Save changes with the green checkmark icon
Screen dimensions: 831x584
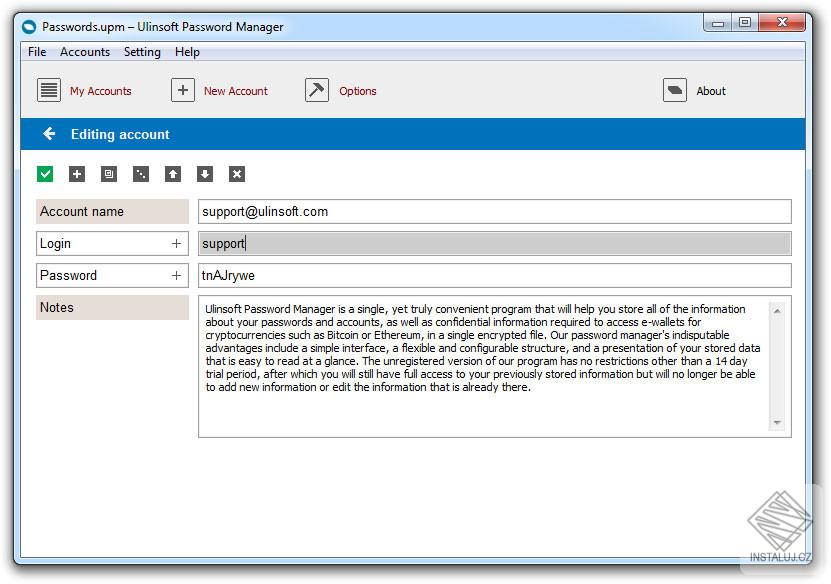[x=45, y=174]
